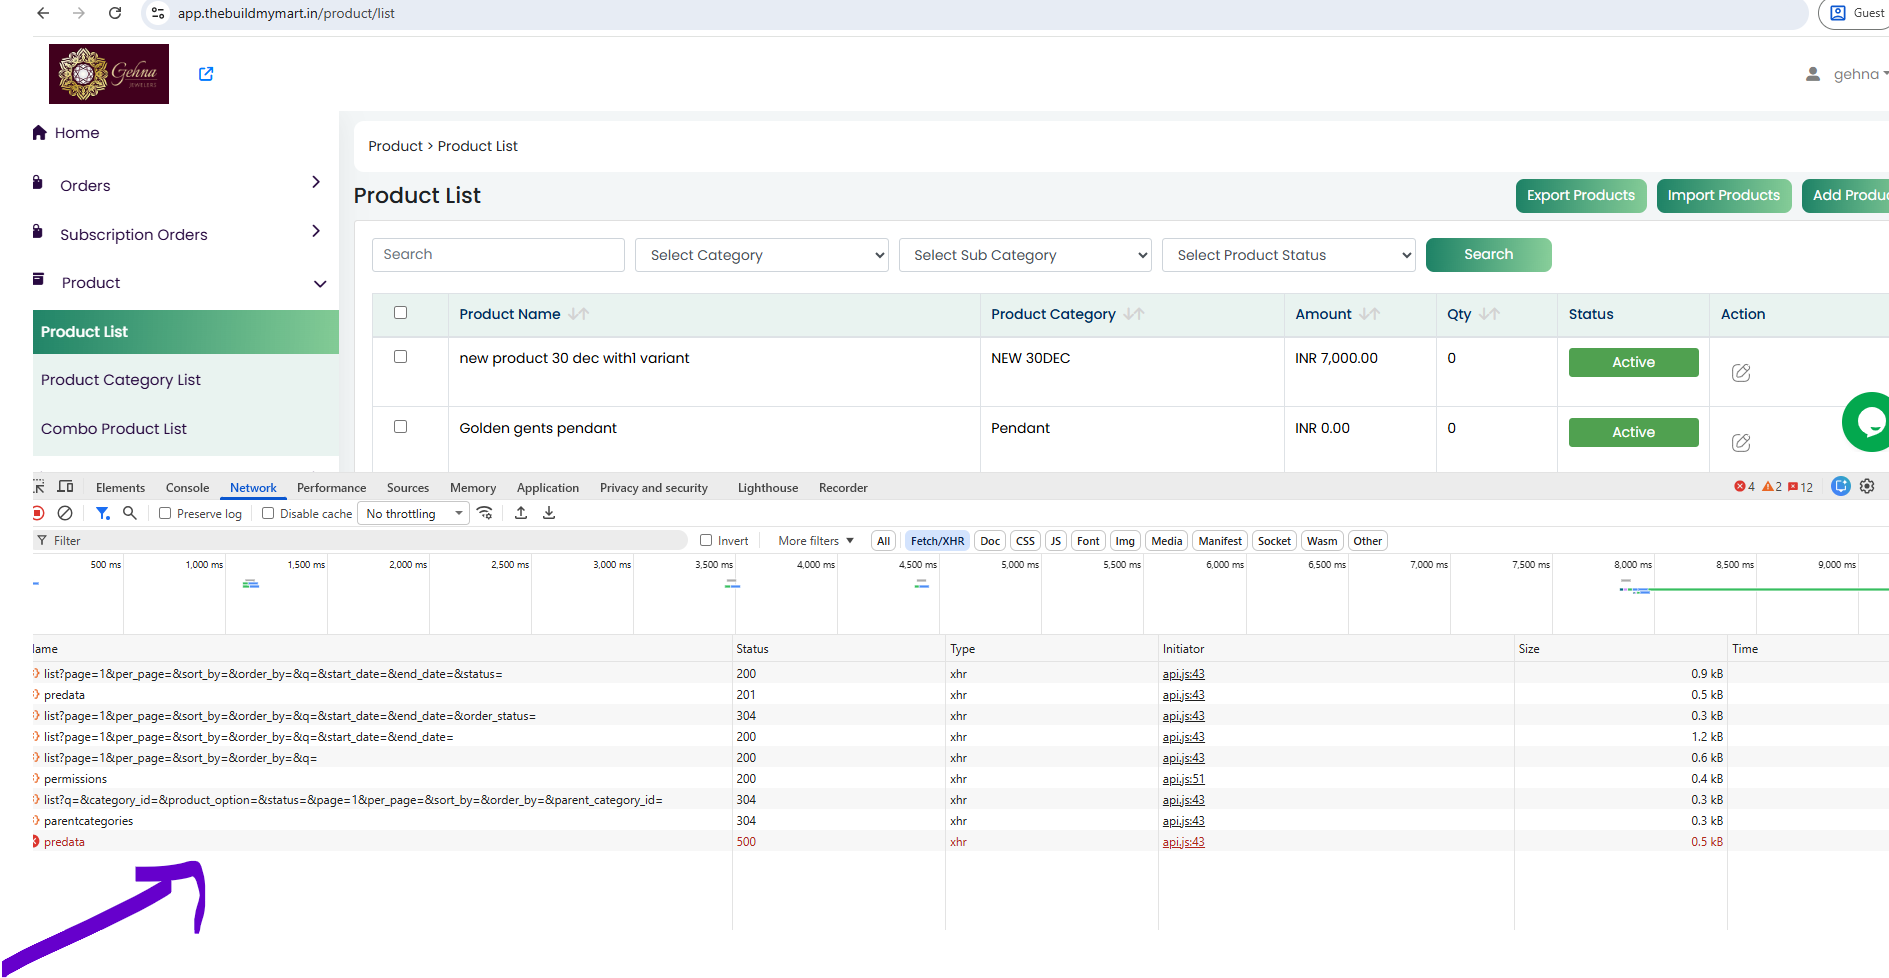Toggle the network filter funnel icon
Screen dimensions: 1889x978
102,513
